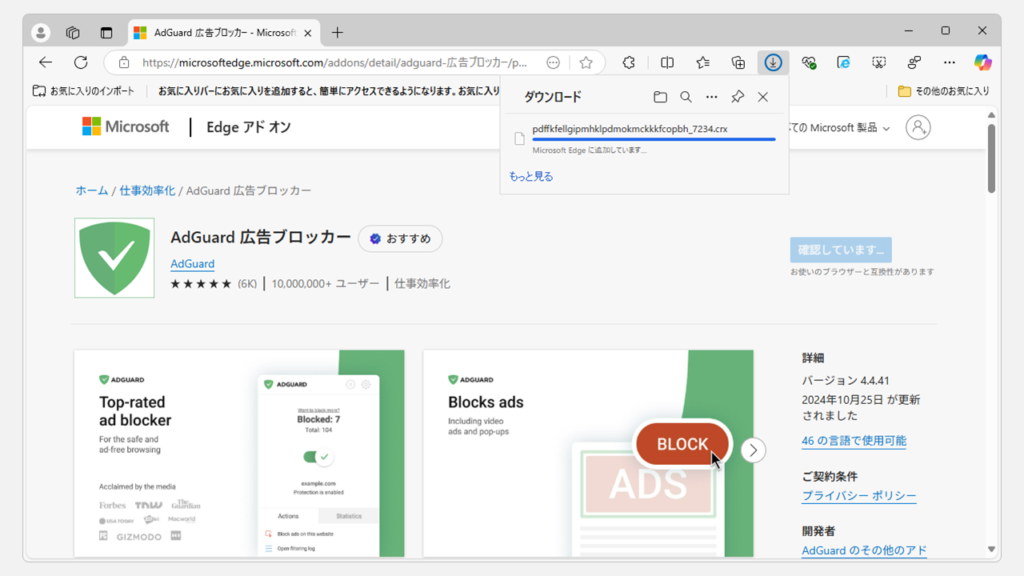This screenshot has height=576, width=1024.
Task: Click the Split screen toolbar icon
Action: pyautogui.click(x=667, y=62)
